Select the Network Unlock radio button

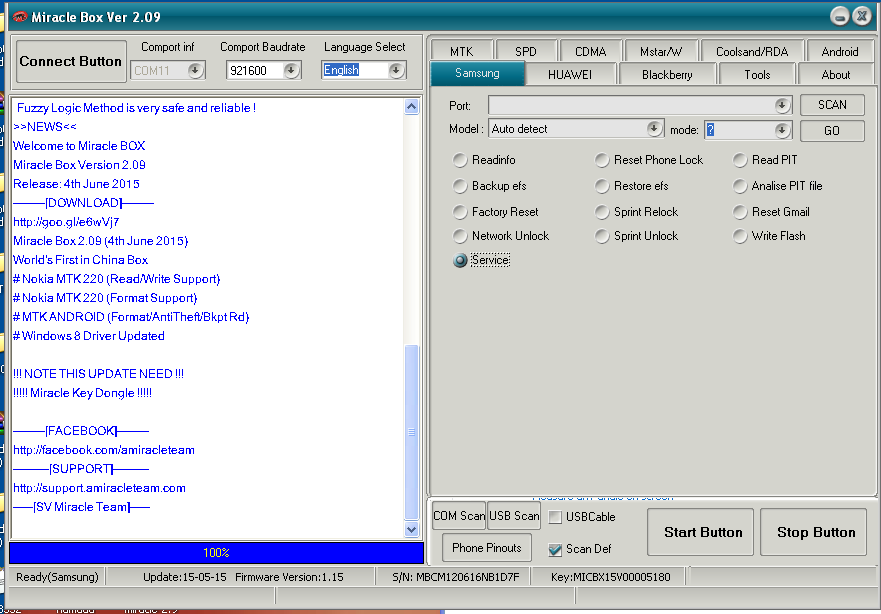pos(460,236)
